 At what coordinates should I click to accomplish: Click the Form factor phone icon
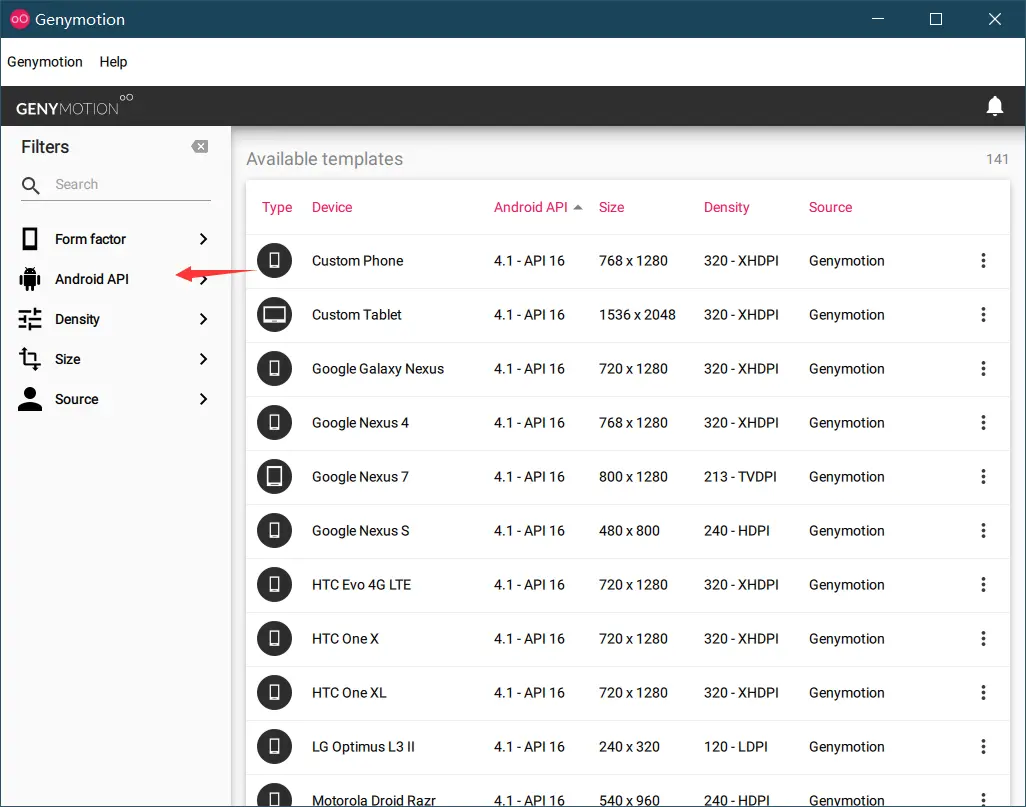click(29, 239)
